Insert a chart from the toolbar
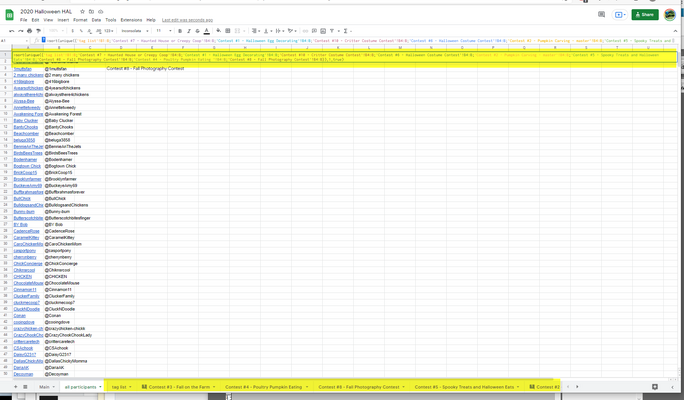Screen dimensions: 684x400 coord(323,31)
